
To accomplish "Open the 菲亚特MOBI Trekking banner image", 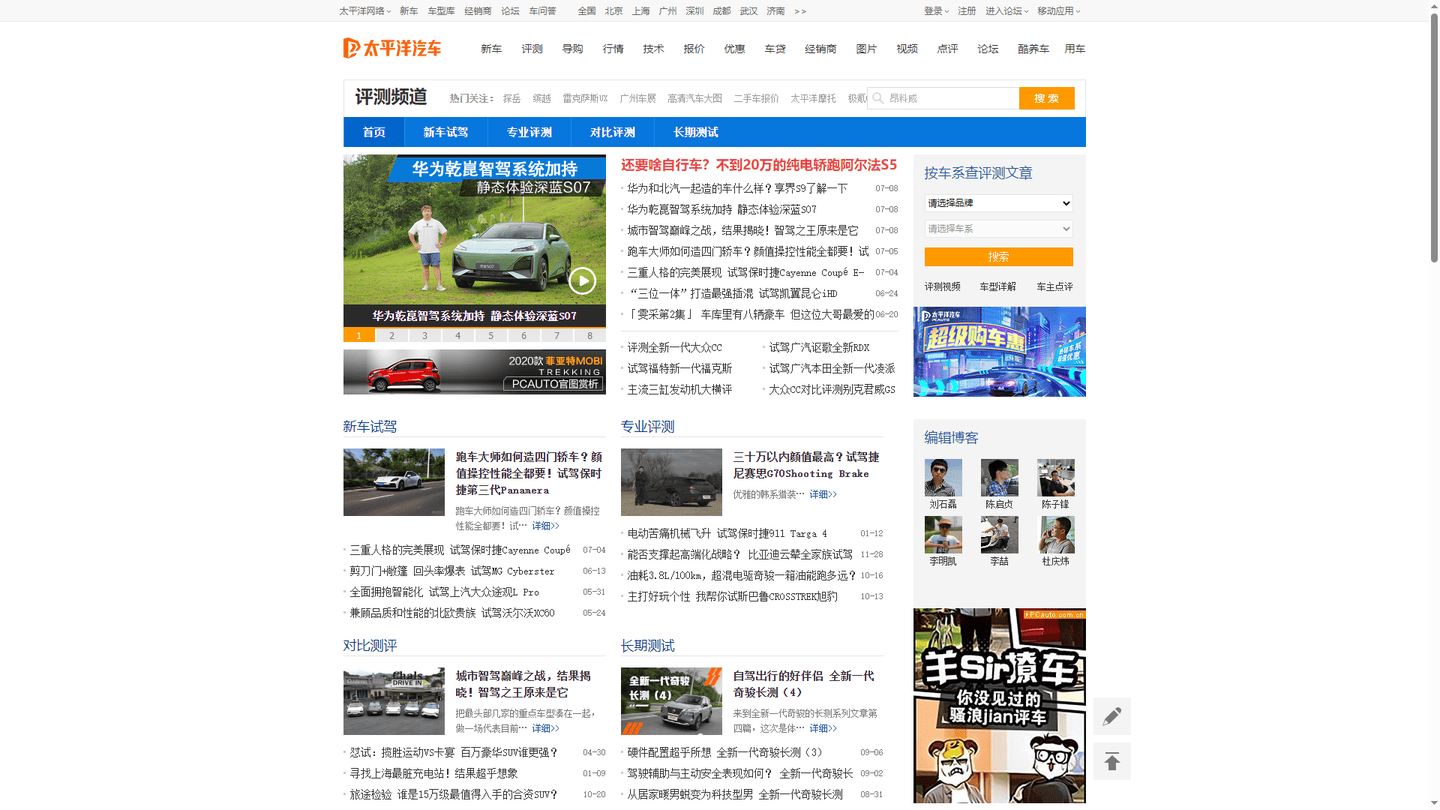I will pos(474,372).
